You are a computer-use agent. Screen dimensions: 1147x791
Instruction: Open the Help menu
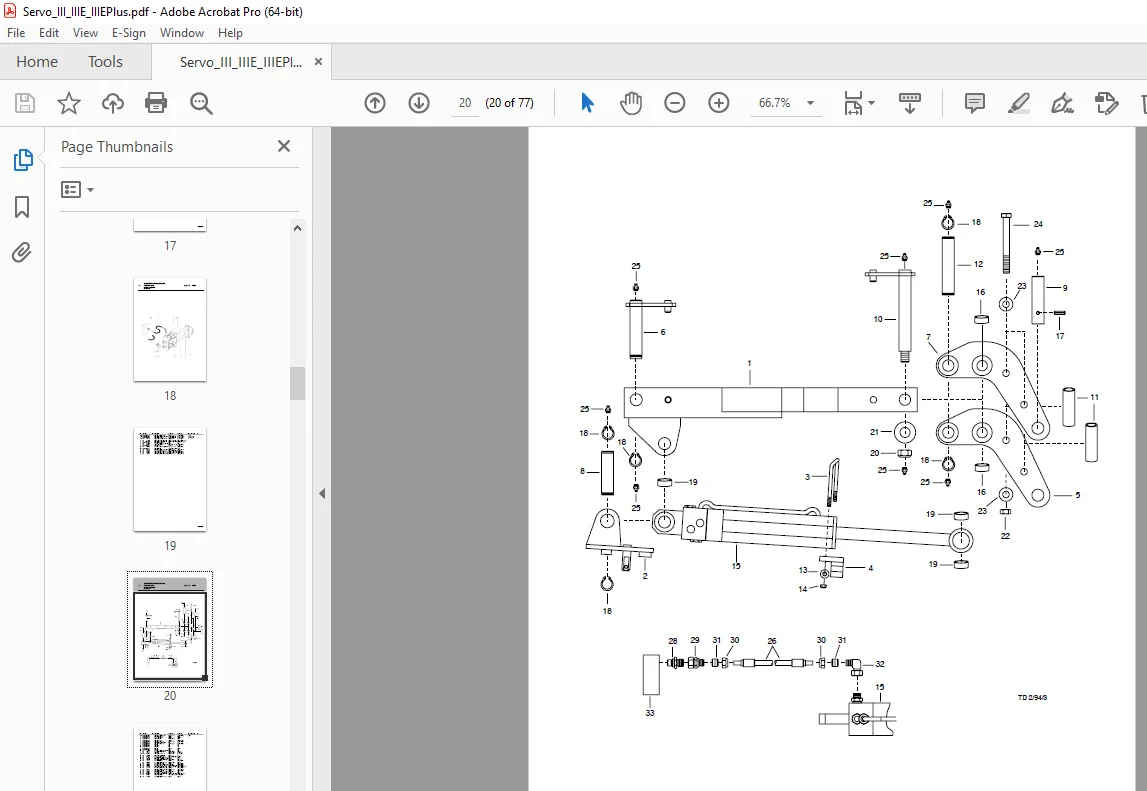[230, 33]
